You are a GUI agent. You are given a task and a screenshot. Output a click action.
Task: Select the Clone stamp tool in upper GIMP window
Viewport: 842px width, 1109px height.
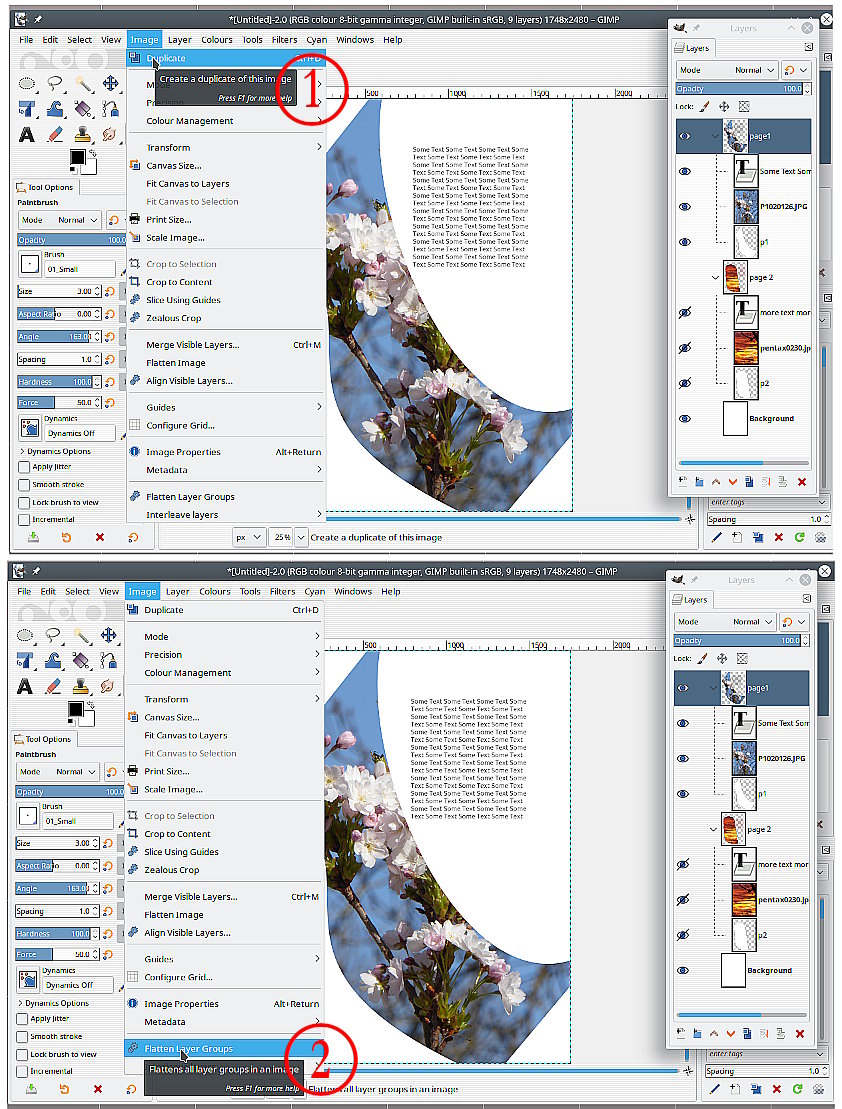(x=83, y=134)
